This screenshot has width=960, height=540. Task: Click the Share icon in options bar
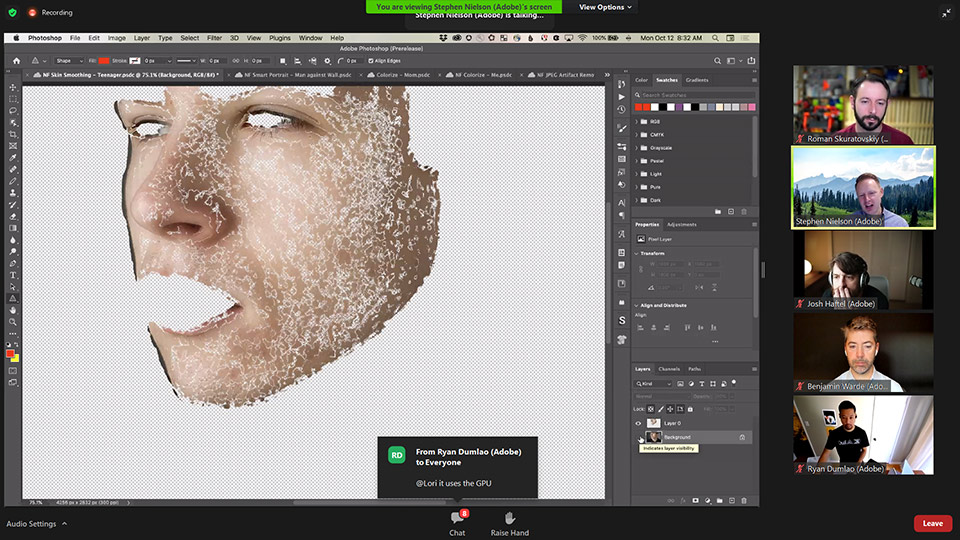751,61
